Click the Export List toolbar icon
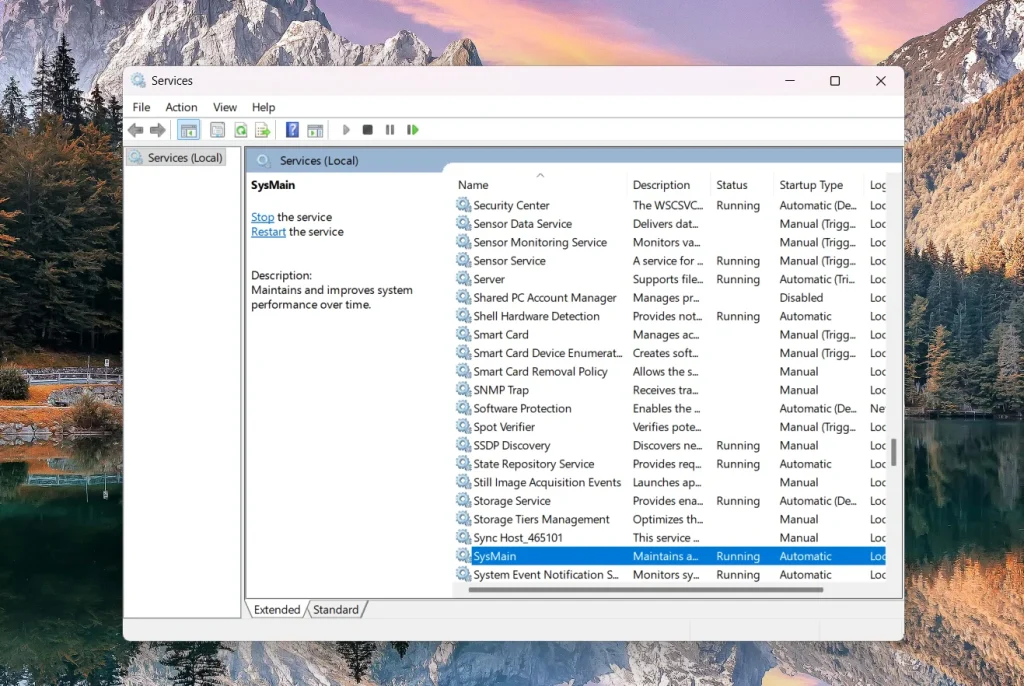 point(263,130)
